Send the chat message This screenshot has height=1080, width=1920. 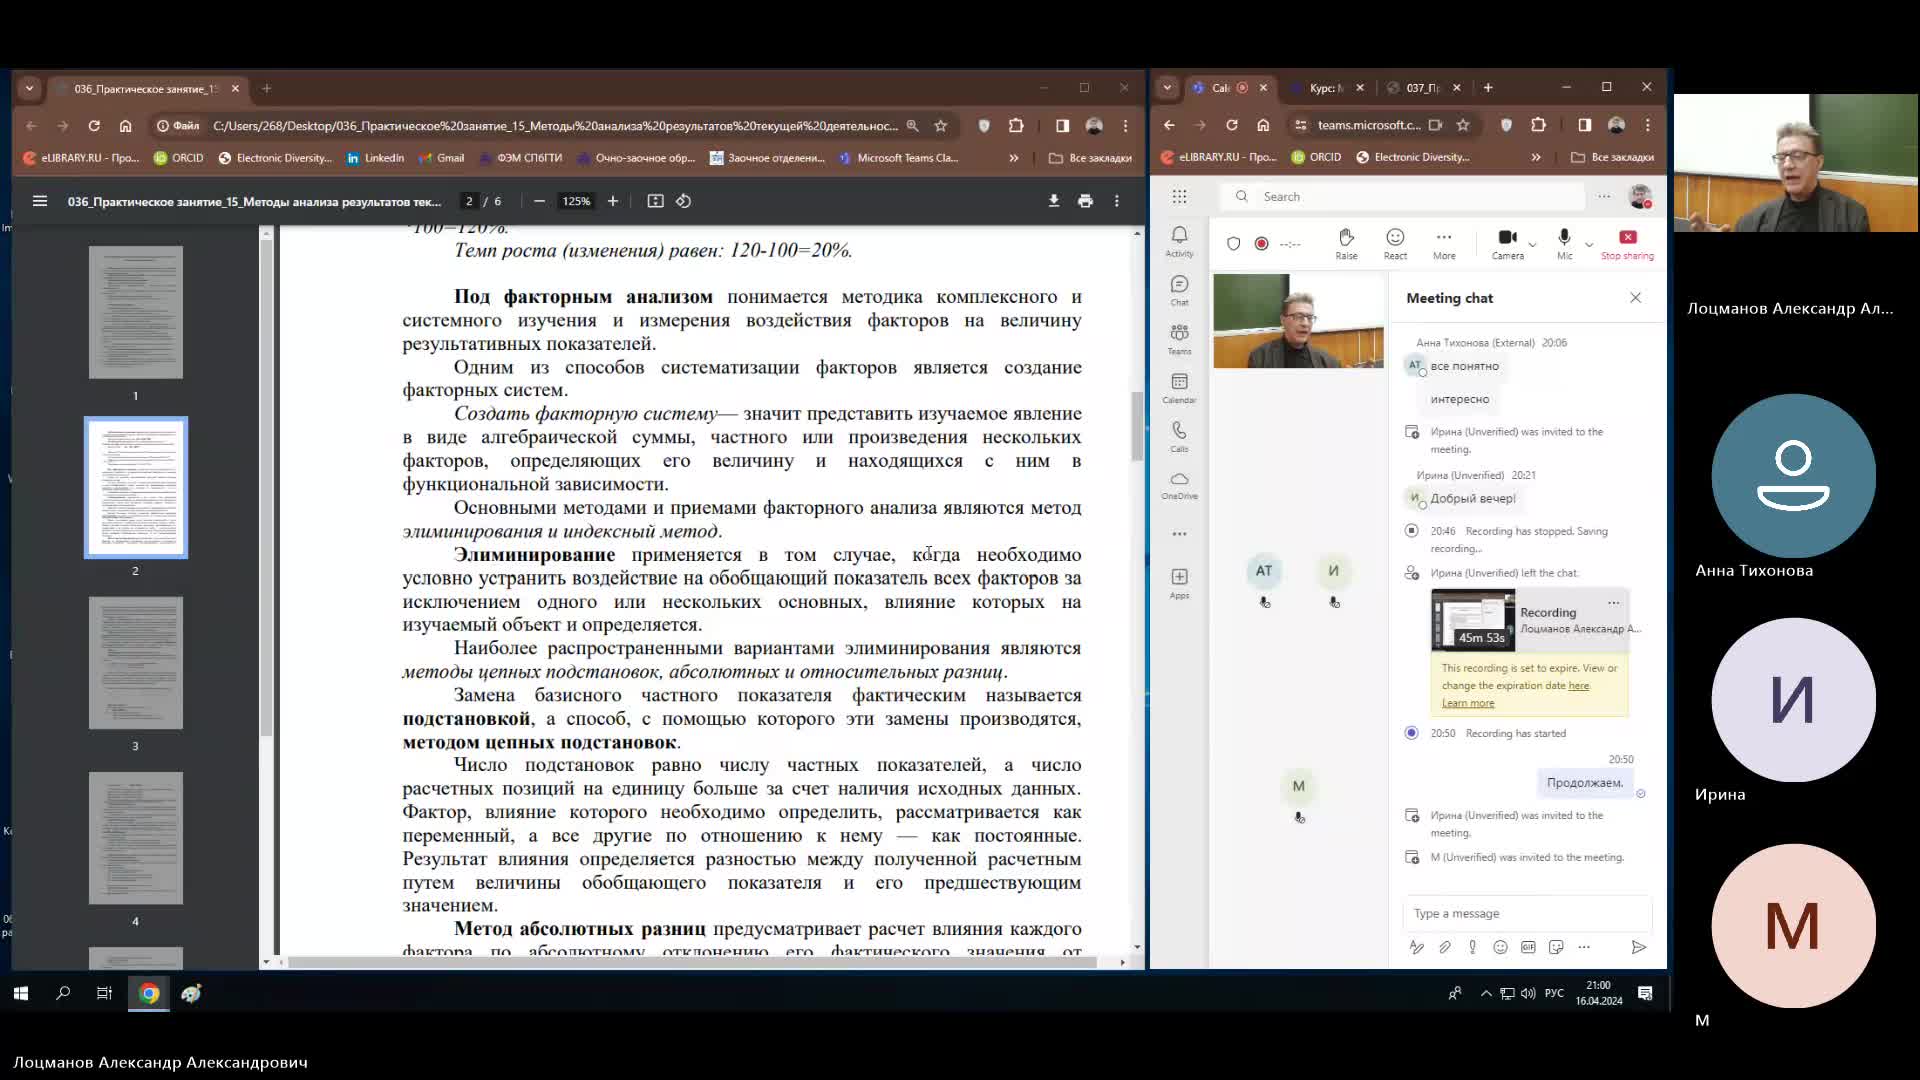(1638, 947)
